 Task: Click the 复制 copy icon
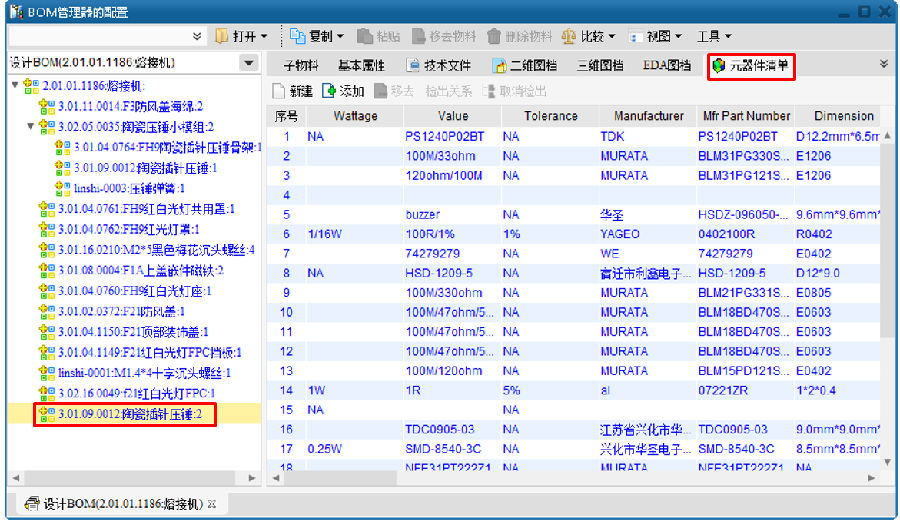(297, 36)
